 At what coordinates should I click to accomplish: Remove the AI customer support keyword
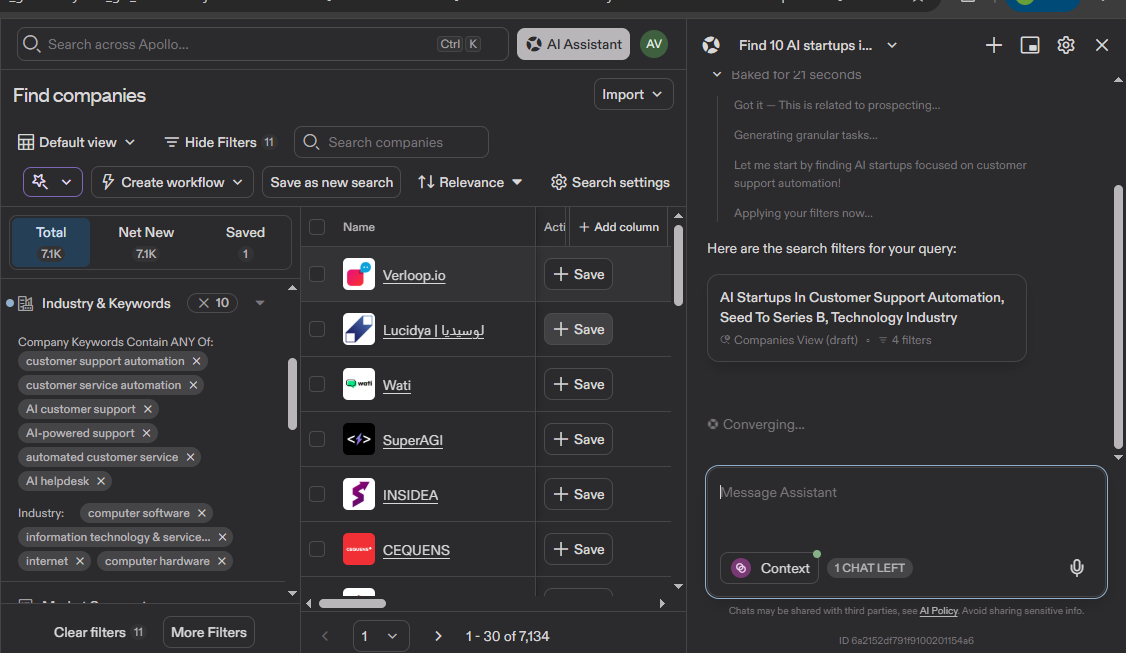(147, 409)
